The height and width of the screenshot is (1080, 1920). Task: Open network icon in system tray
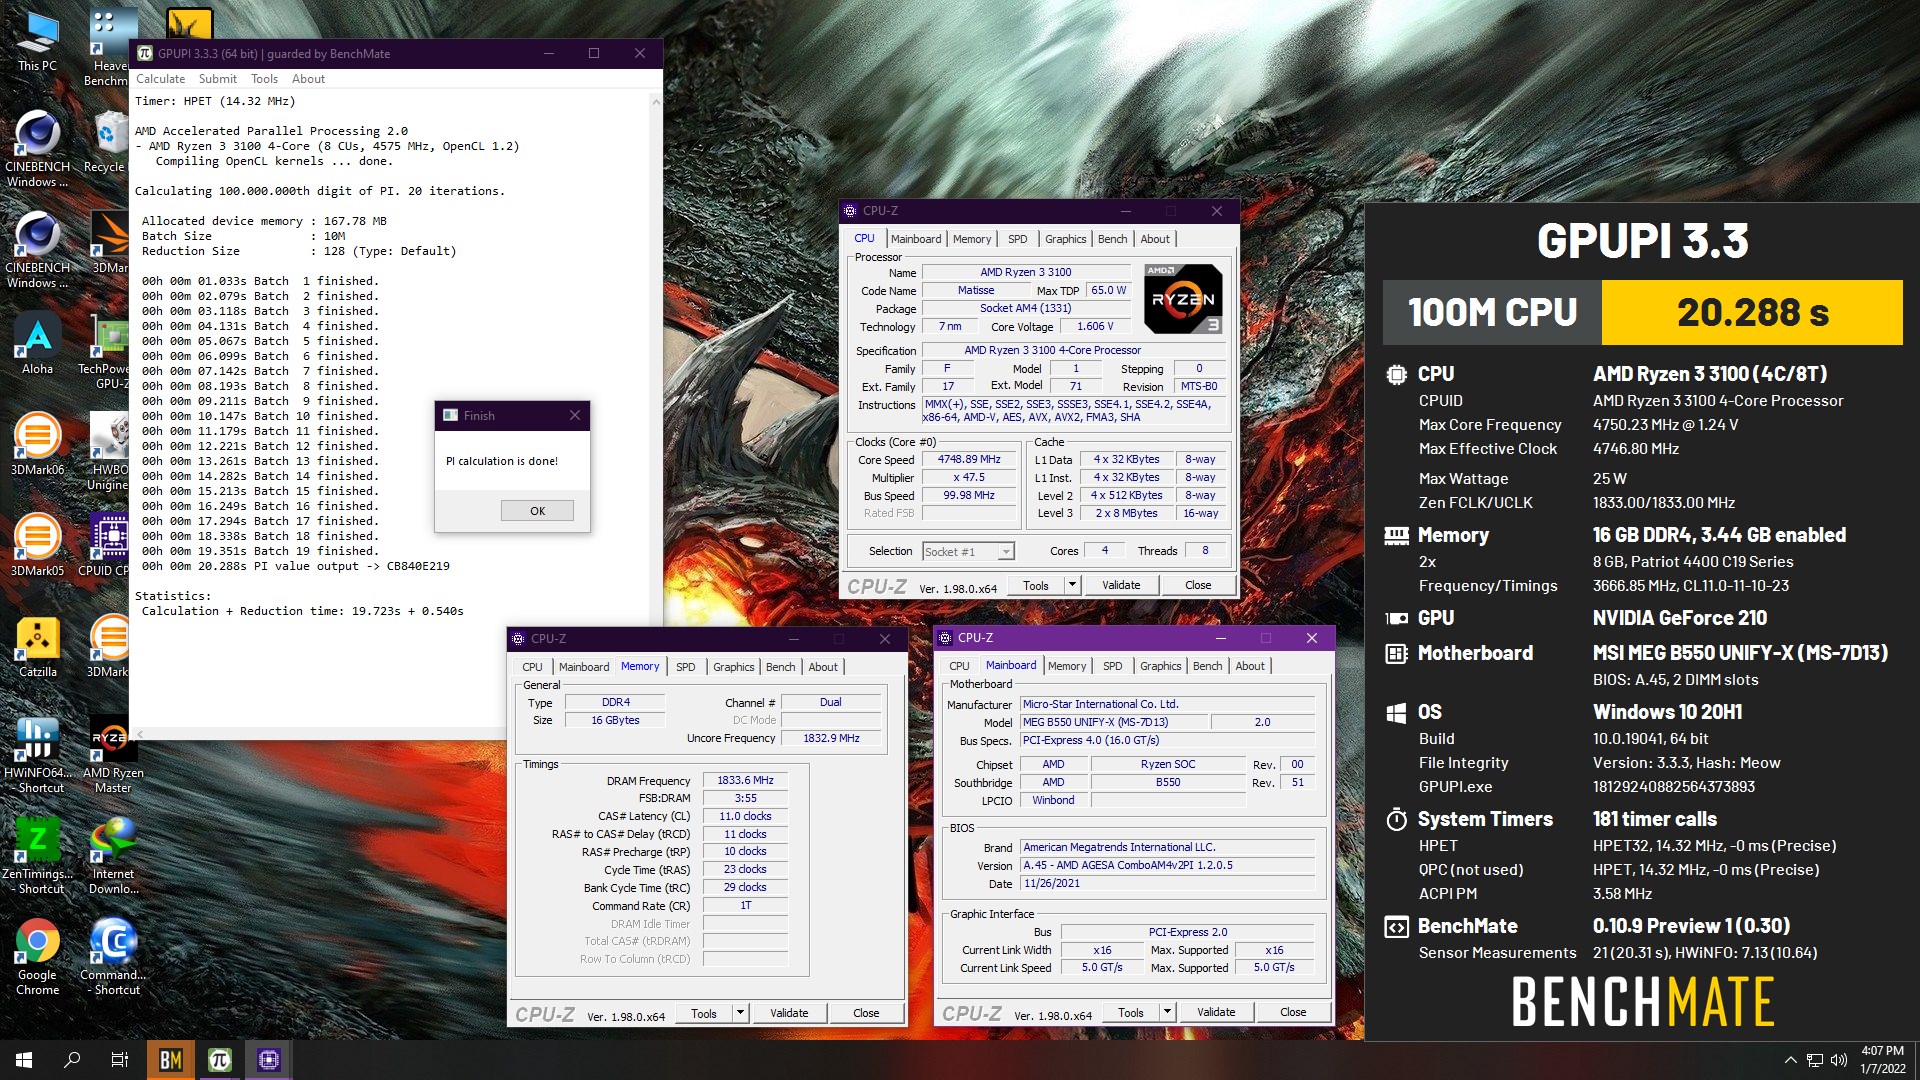tap(1814, 1060)
